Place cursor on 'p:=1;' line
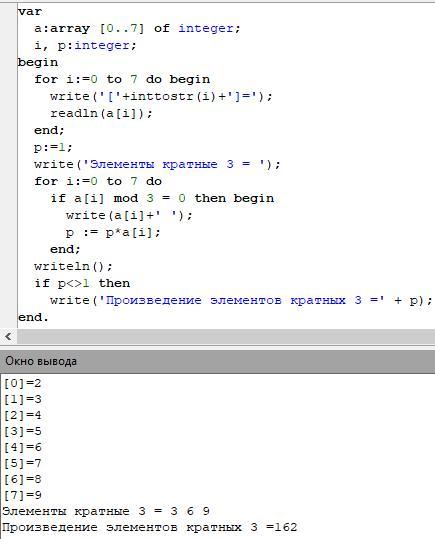 click(x=53, y=148)
